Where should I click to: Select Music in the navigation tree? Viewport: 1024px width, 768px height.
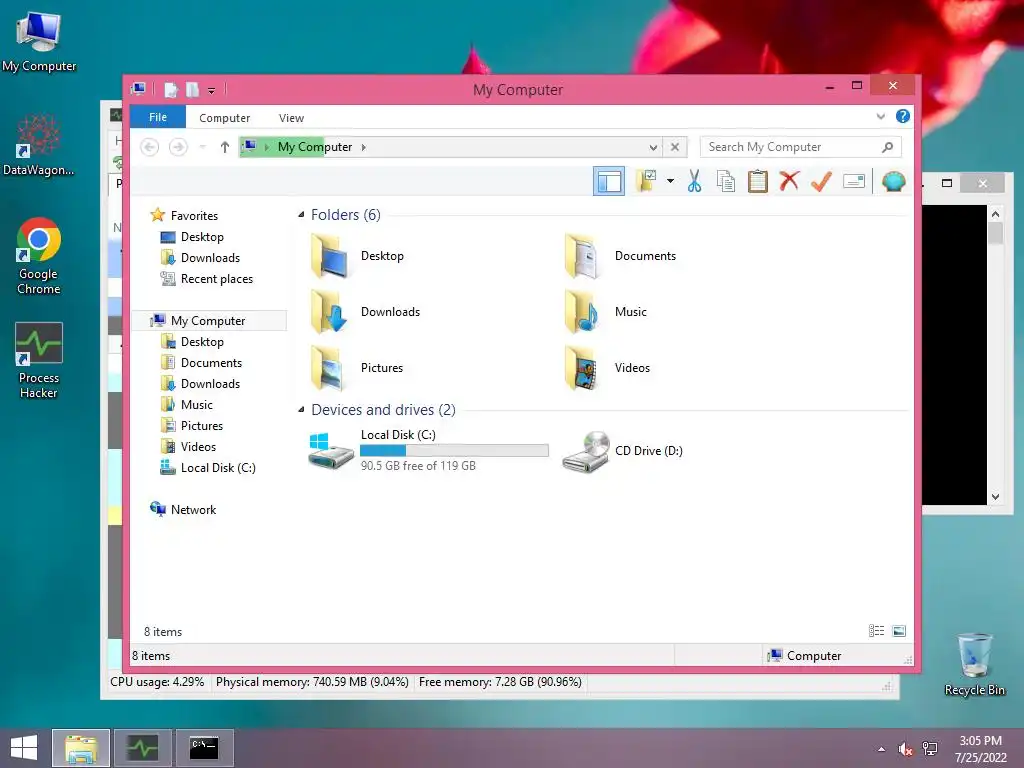click(197, 405)
